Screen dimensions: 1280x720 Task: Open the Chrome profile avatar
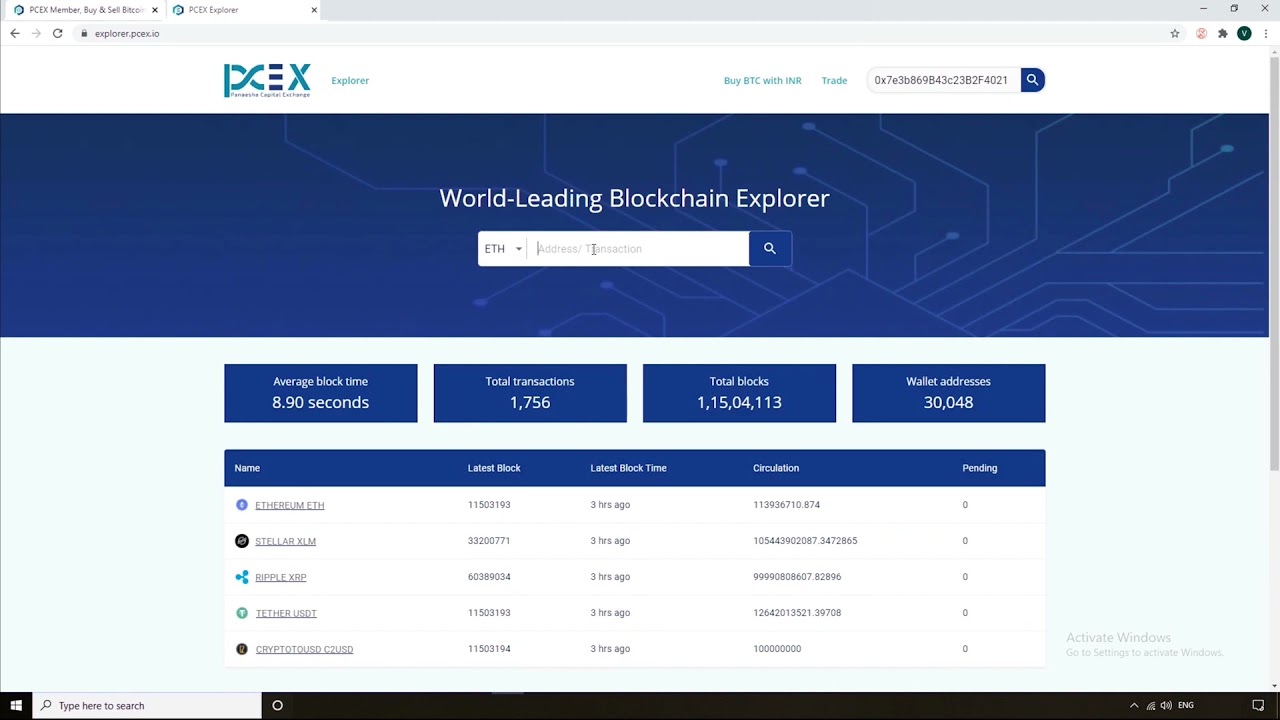click(x=1244, y=33)
